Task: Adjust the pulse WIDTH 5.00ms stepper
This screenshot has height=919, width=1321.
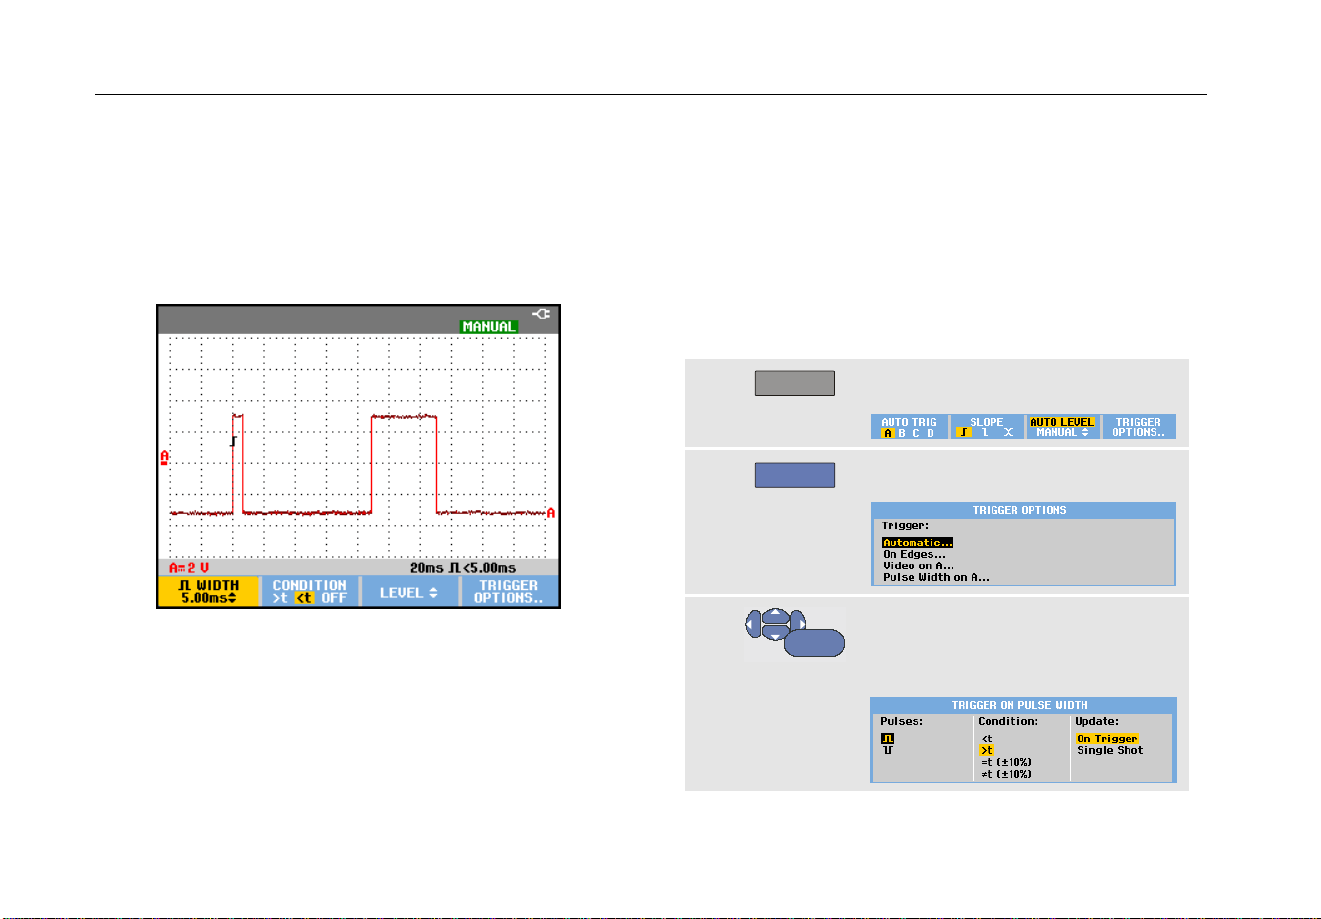Action: [x=208, y=592]
